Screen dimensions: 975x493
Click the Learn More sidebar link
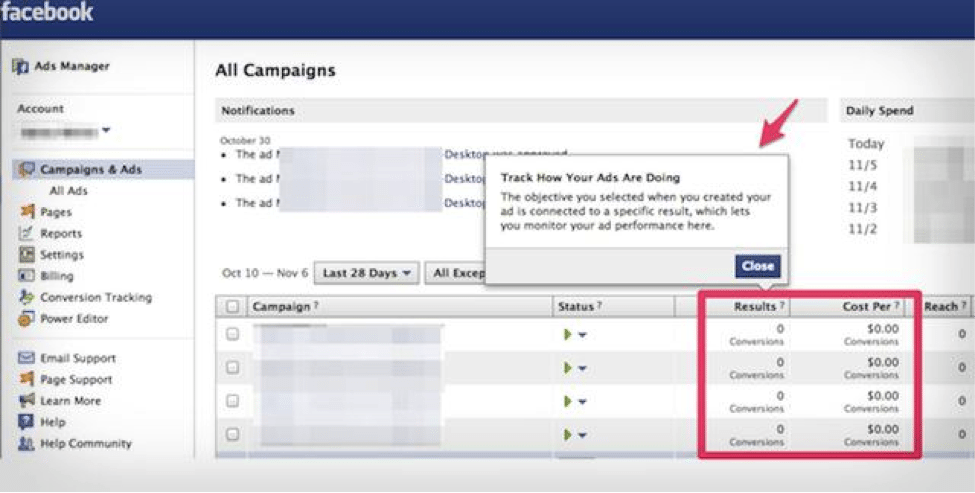tap(70, 400)
